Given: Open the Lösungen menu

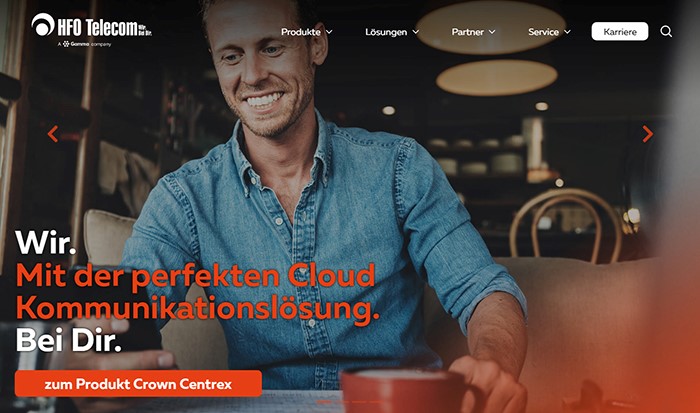Looking at the screenshot, I should click(x=386, y=32).
